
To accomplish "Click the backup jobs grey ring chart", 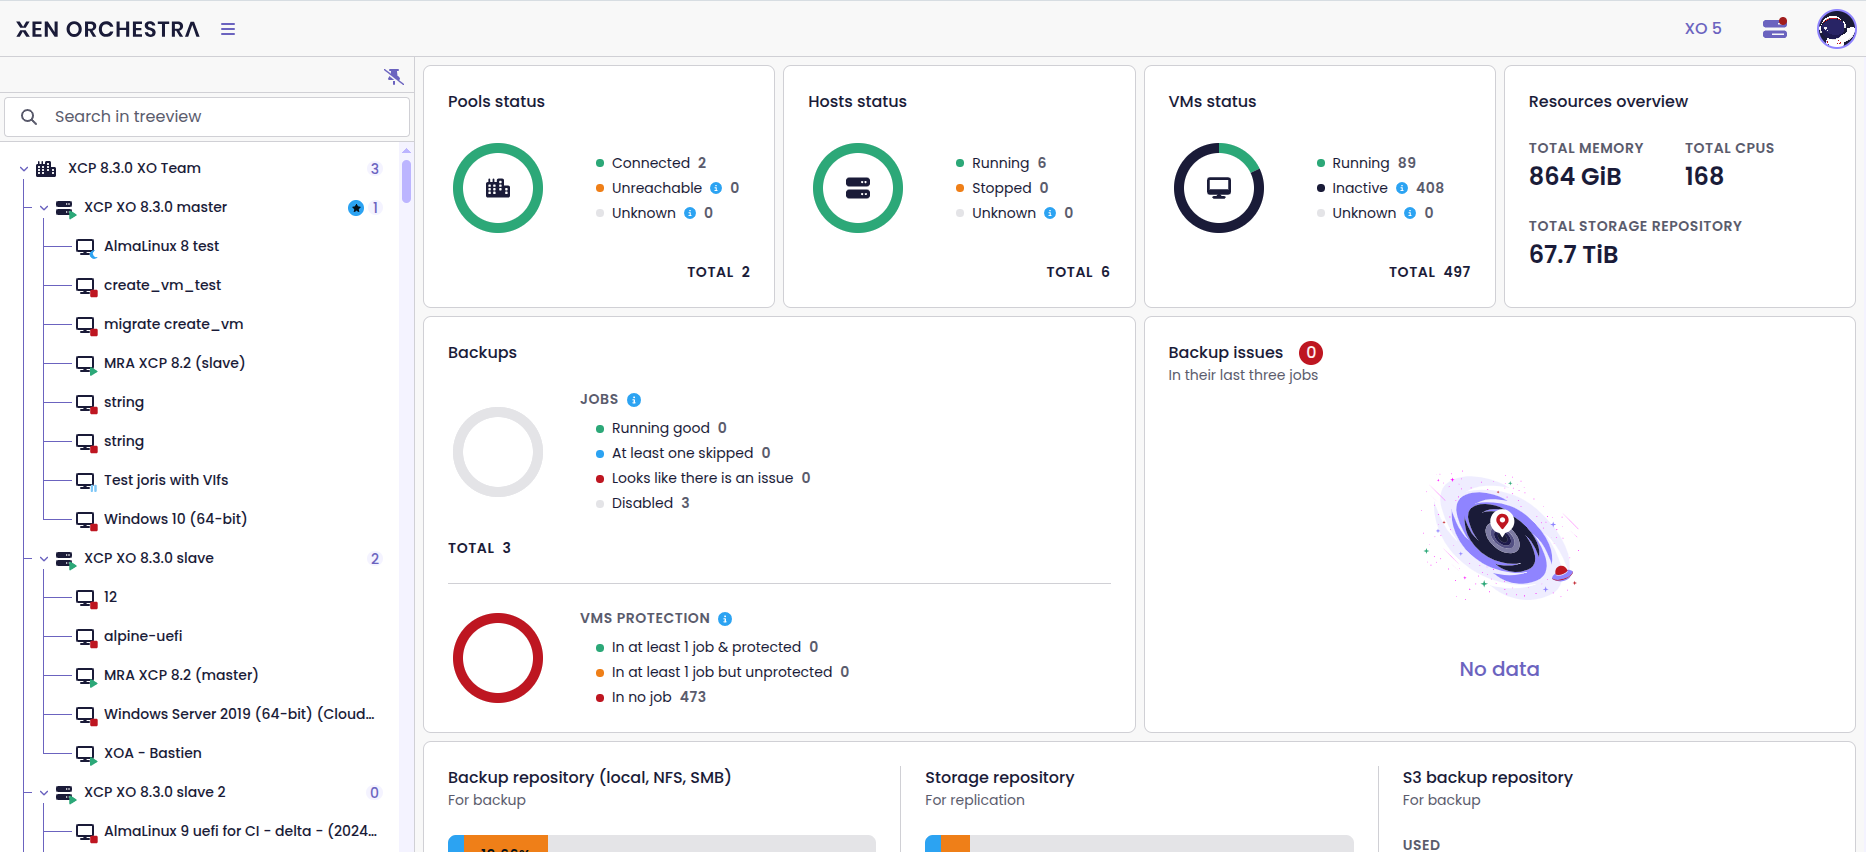I will [x=498, y=452].
